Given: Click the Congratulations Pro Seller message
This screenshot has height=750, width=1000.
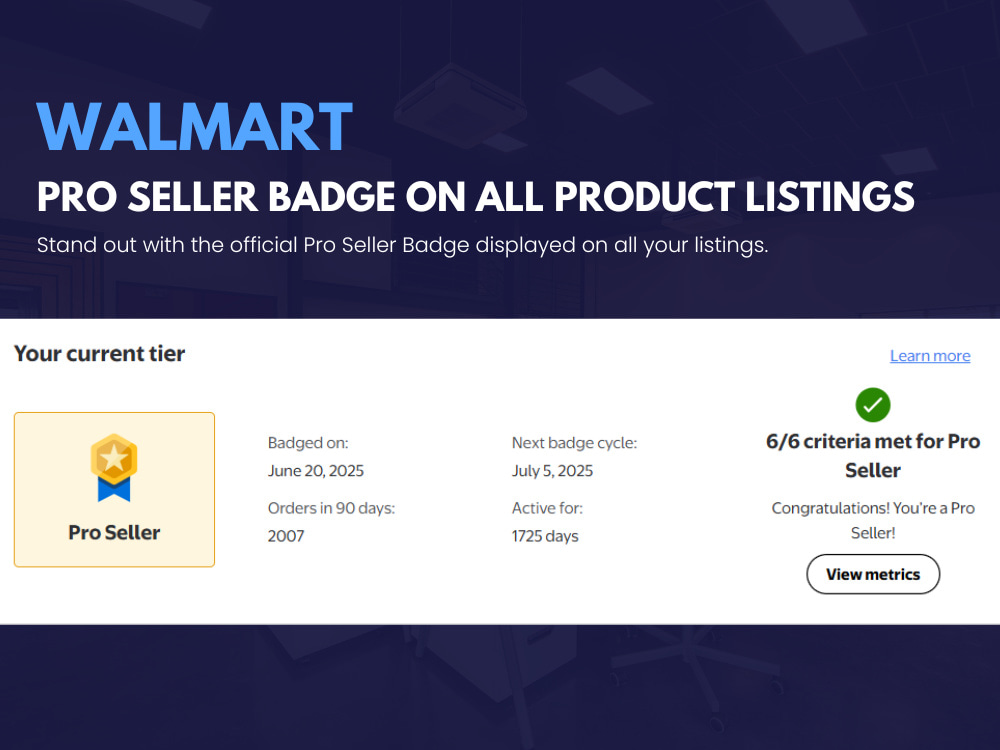Looking at the screenshot, I should [872, 520].
